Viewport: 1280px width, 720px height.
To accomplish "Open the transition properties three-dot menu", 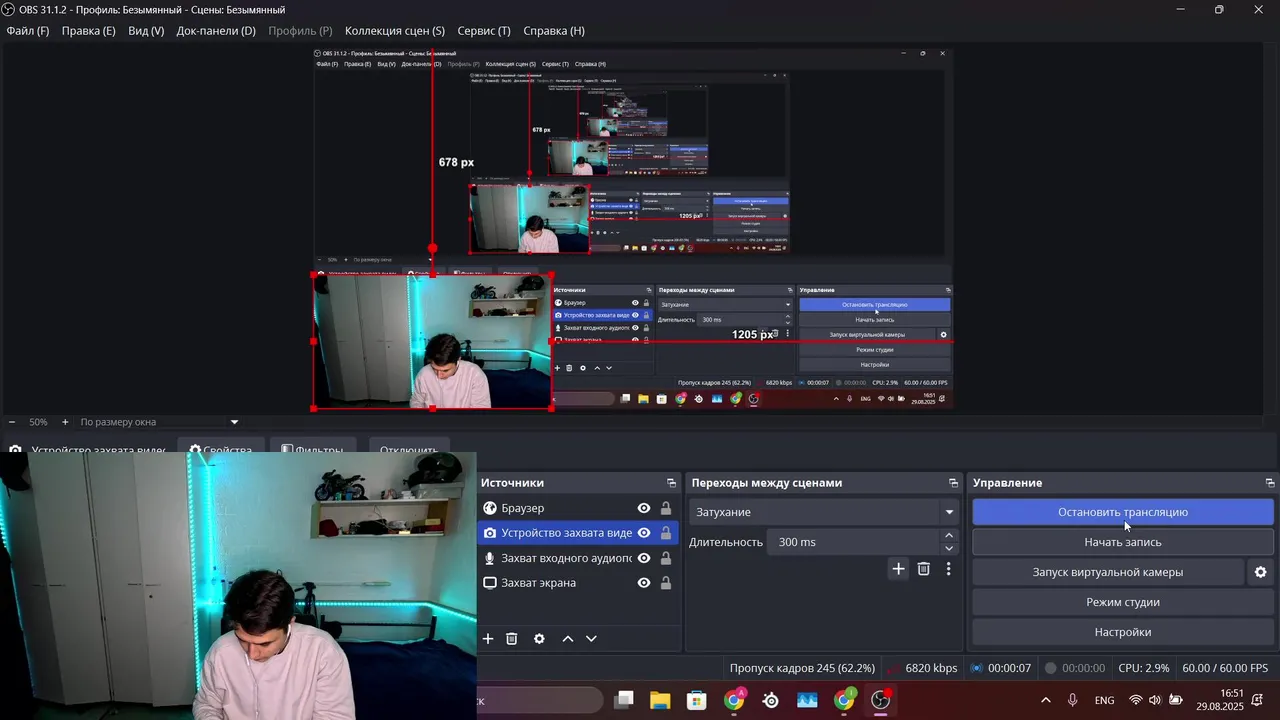I will click(x=948, y=569).
